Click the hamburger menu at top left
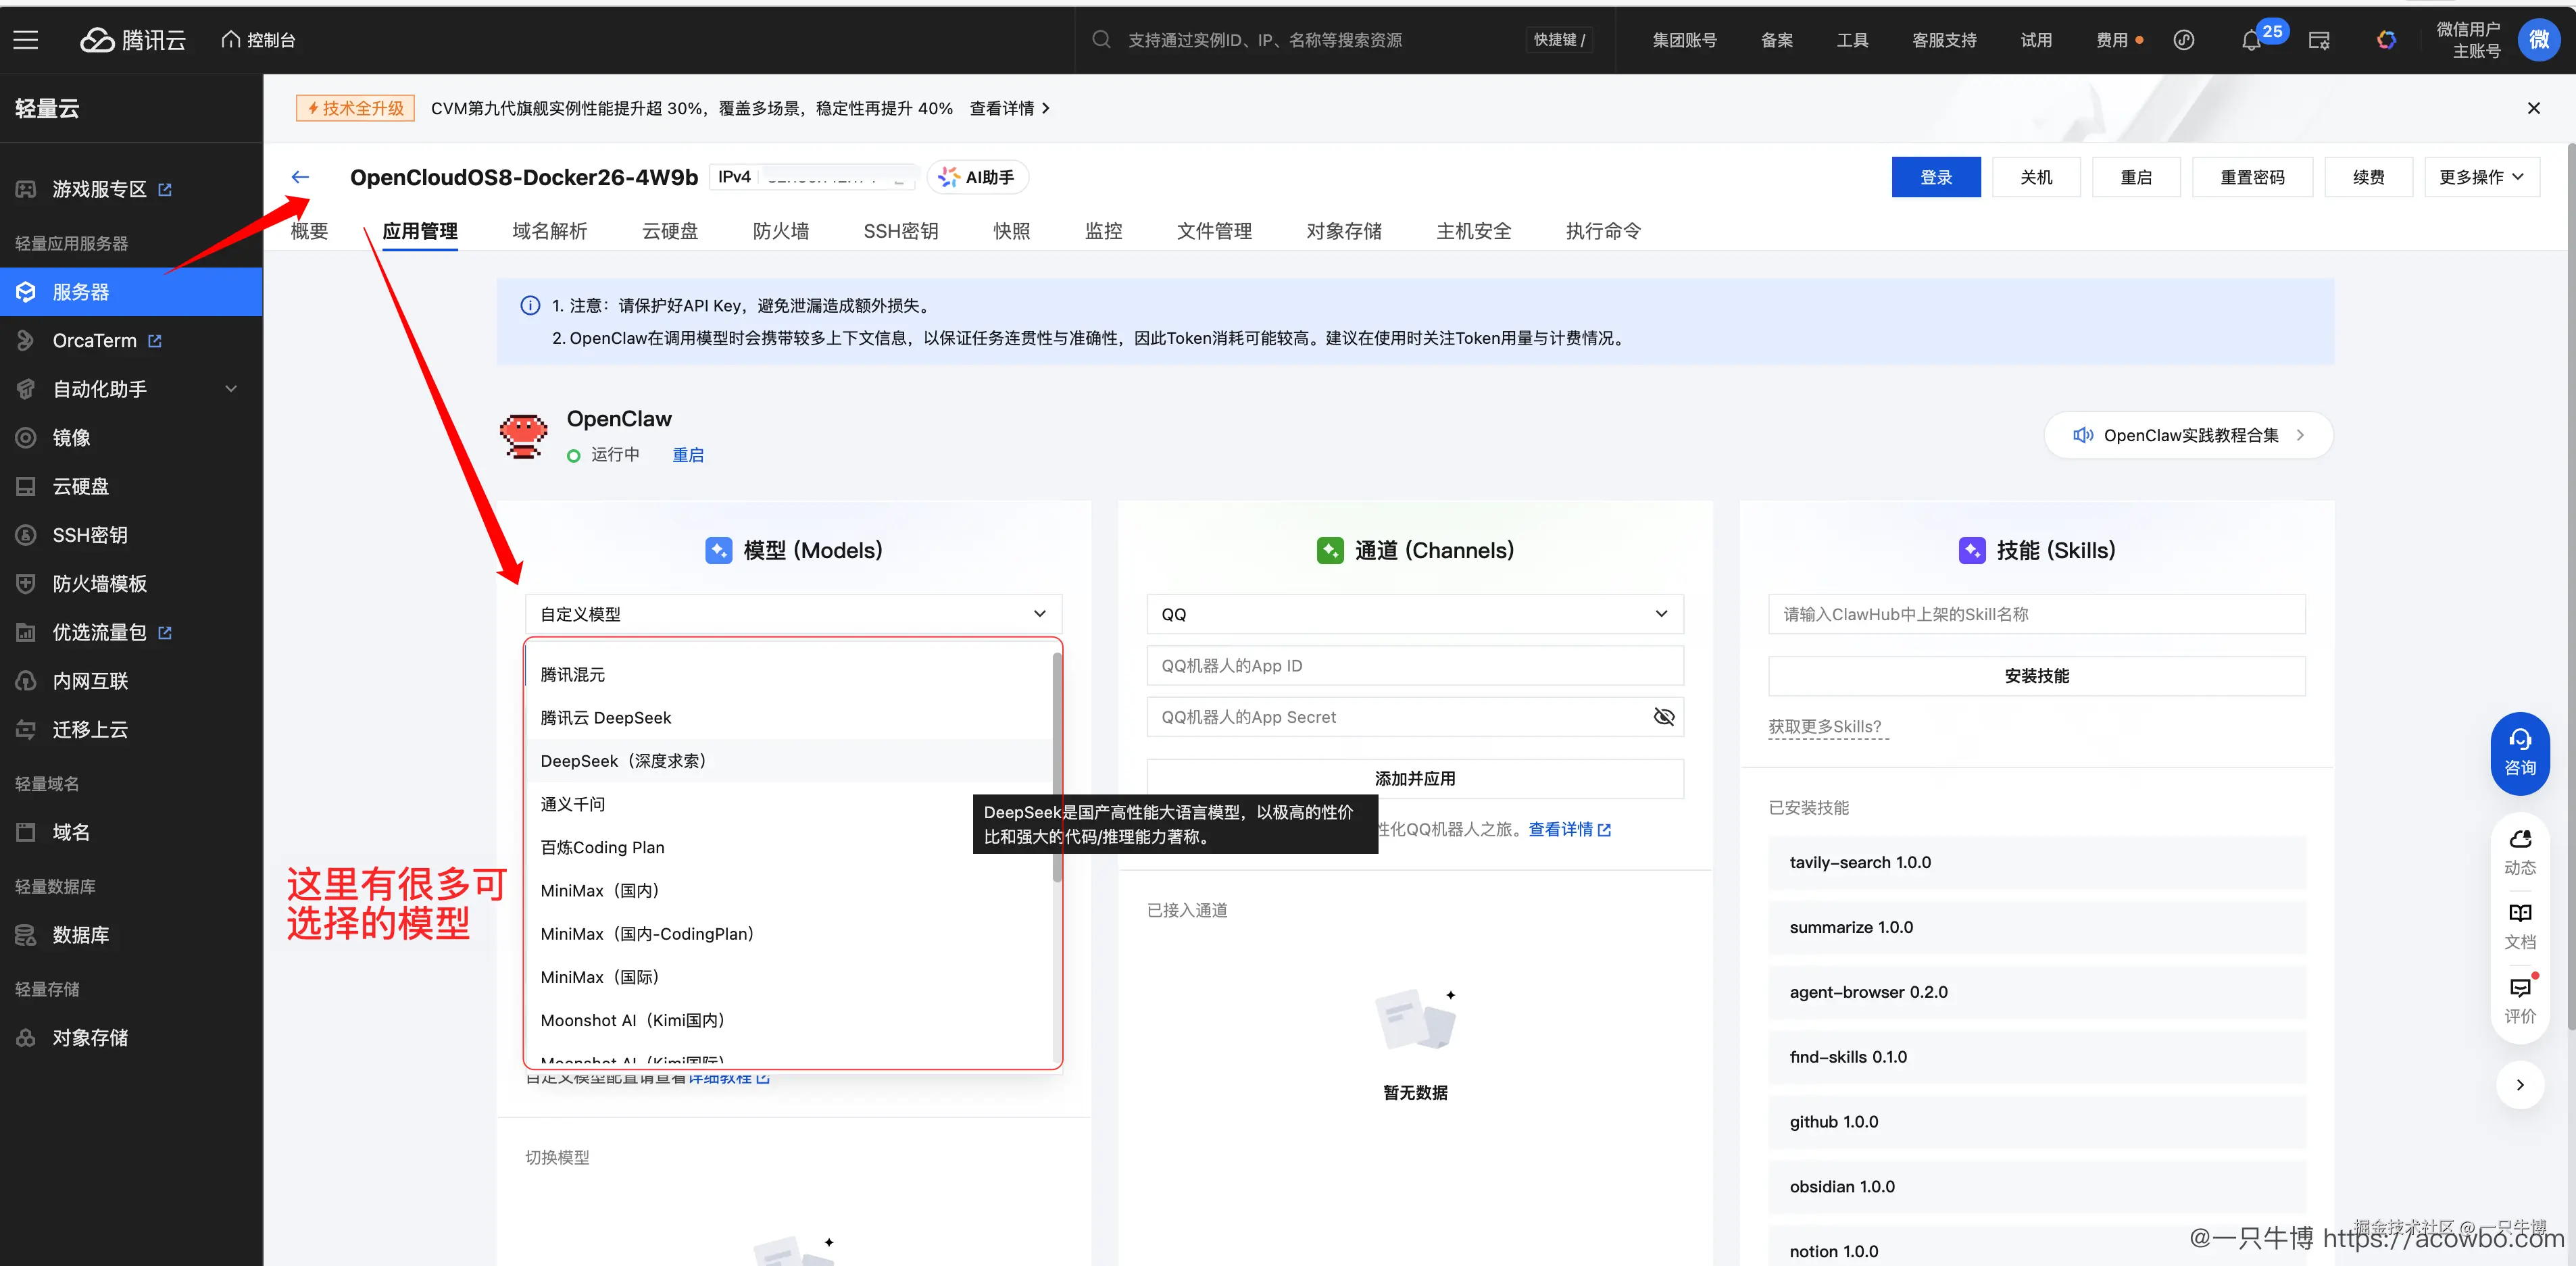This screenshot has width=2576, height=1266. pos(25,40)
